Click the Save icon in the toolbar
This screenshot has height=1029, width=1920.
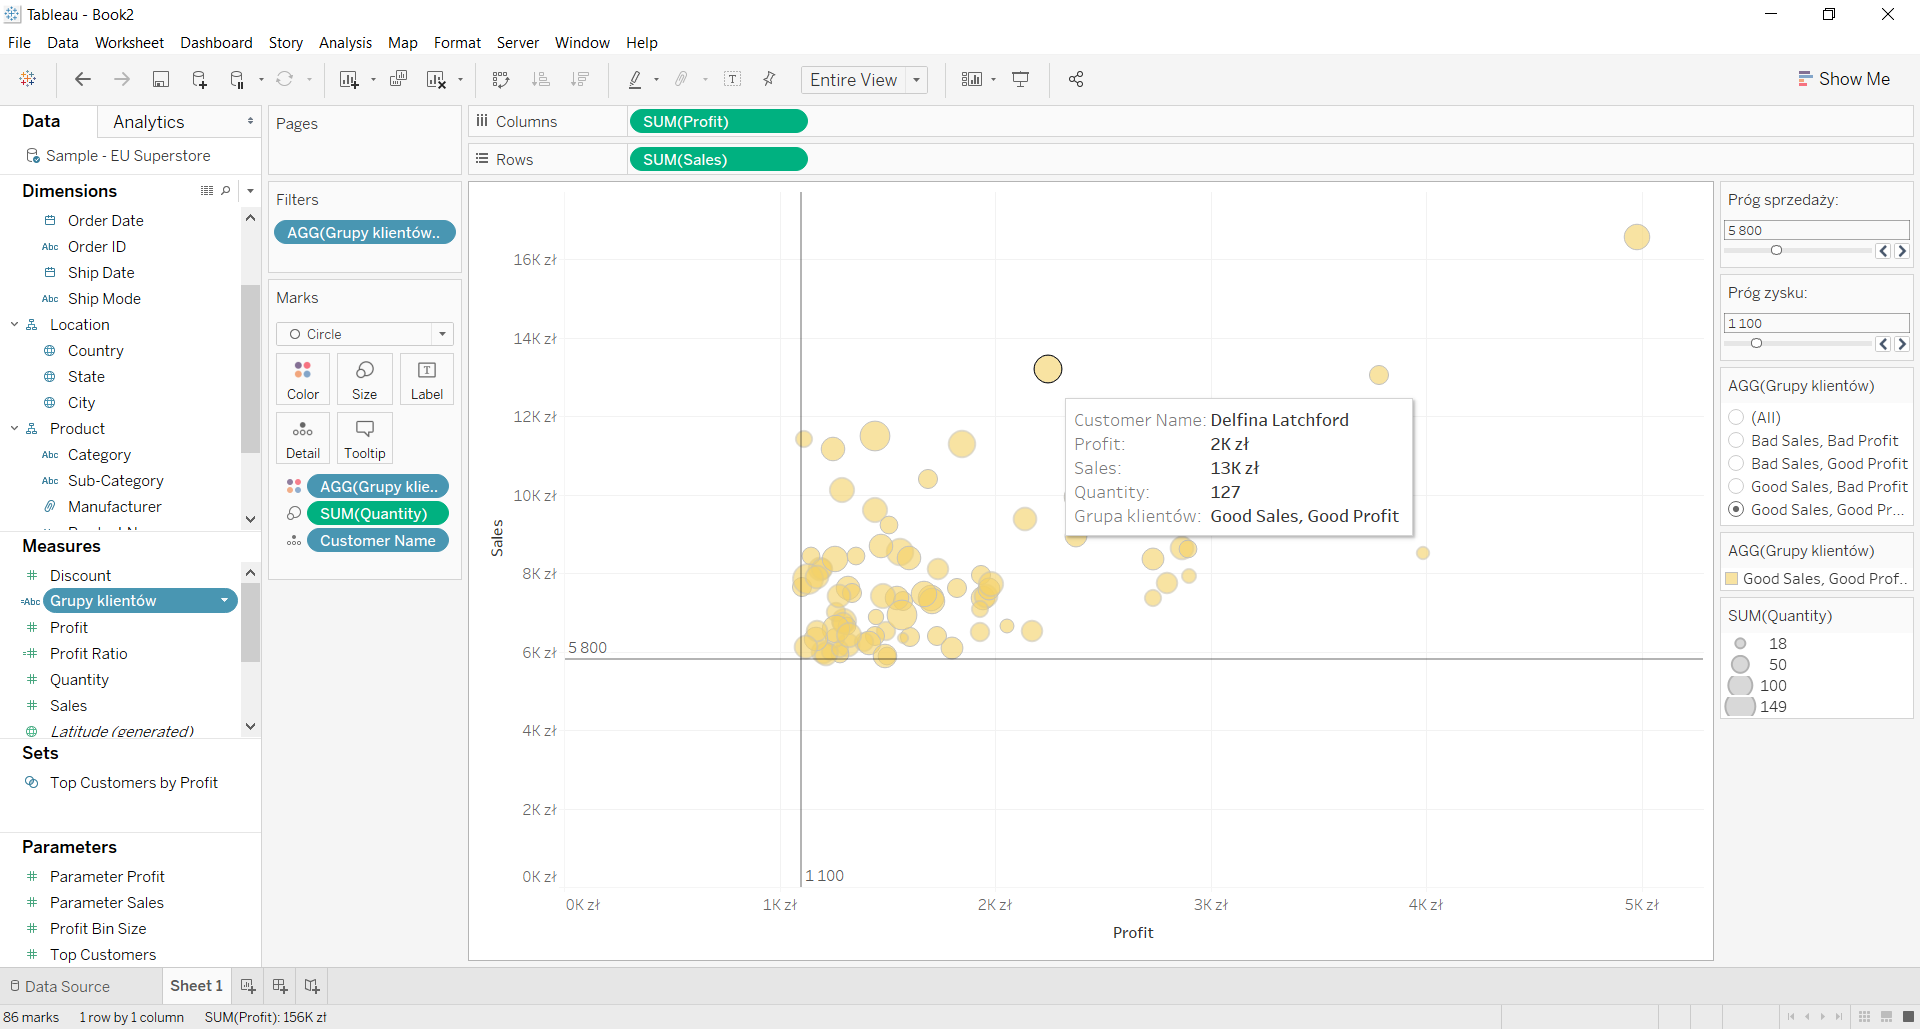tap(160, 80)
